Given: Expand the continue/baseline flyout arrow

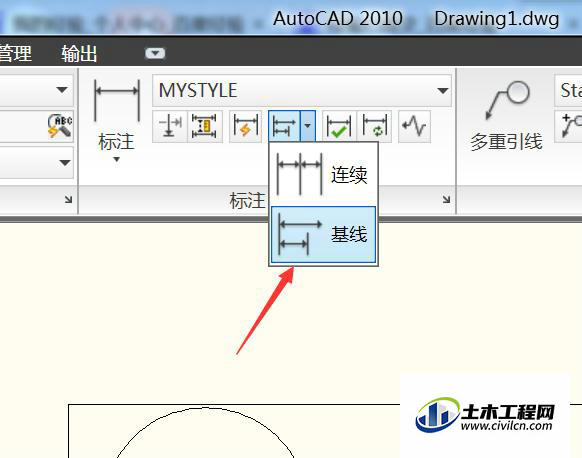Looking at the screenshot, I should click(308, 126).
